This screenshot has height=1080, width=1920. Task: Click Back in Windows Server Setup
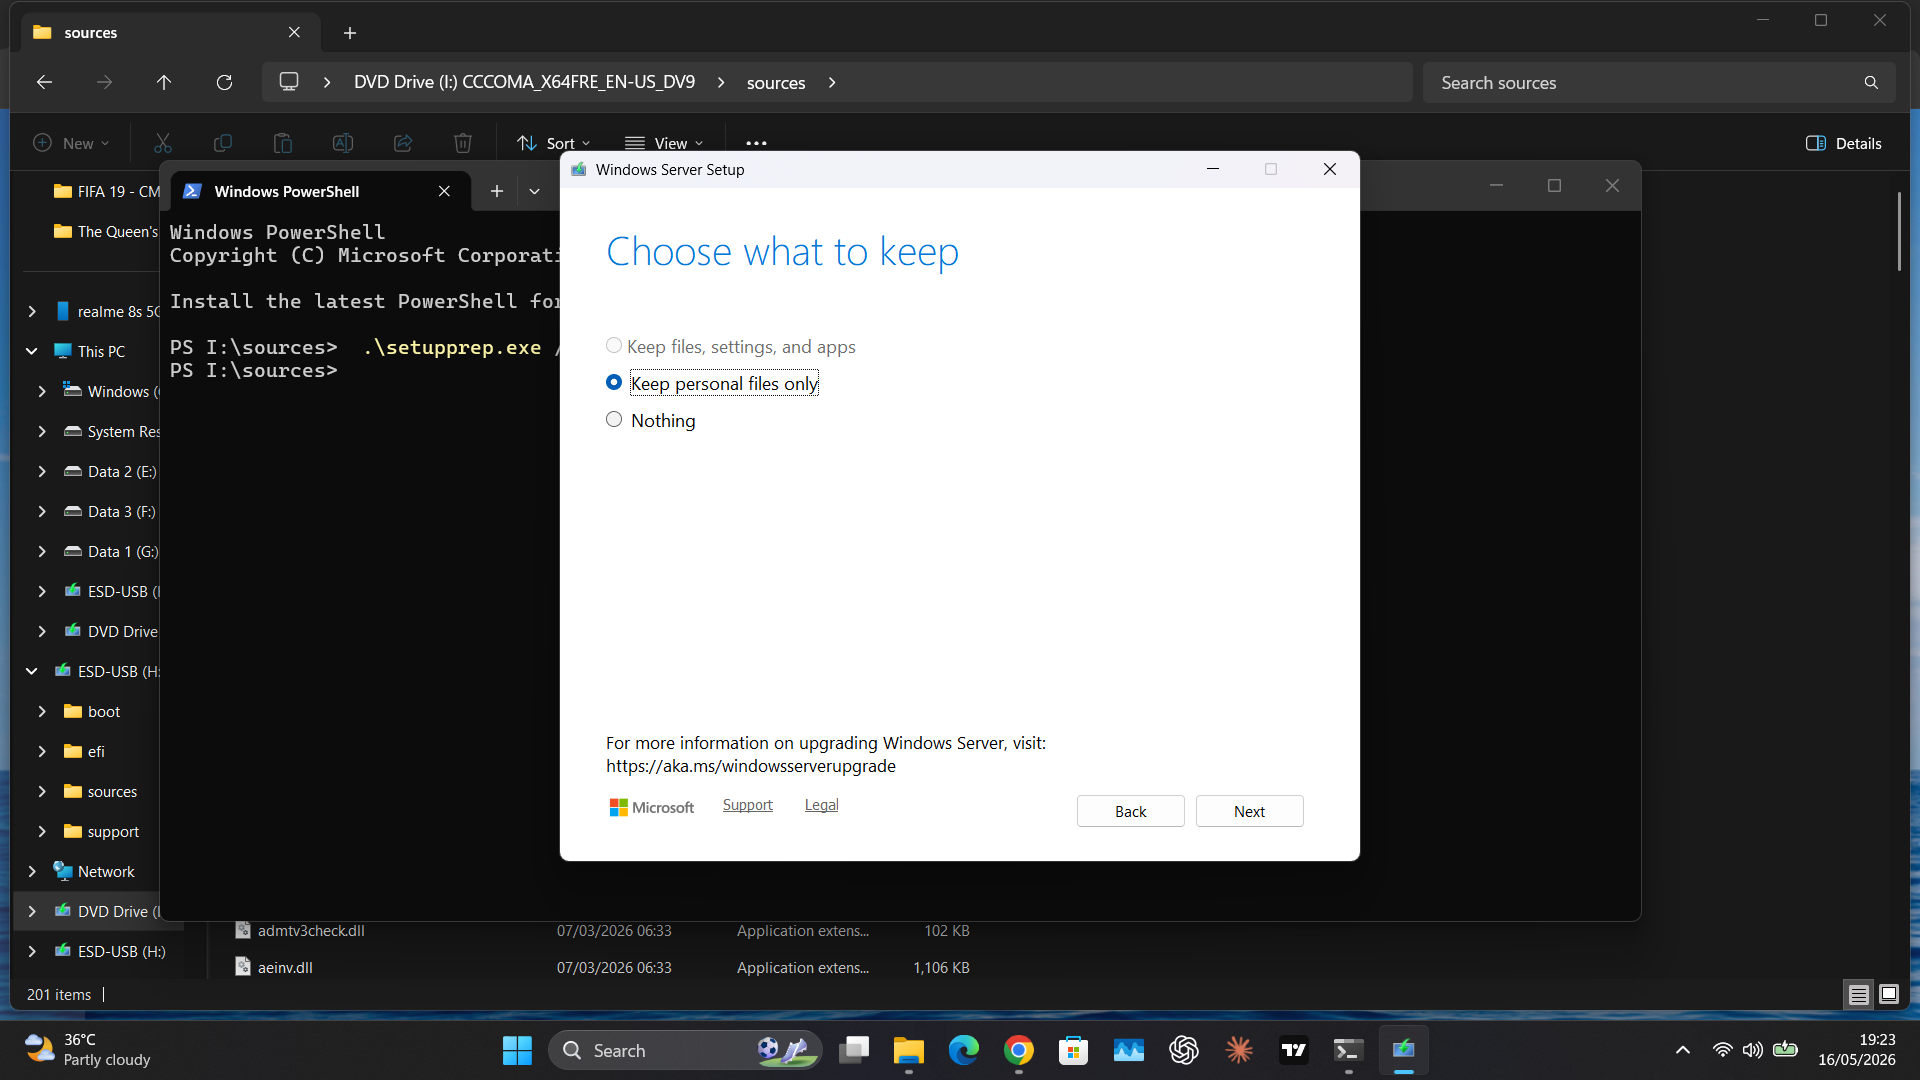tap(1130, 811)
